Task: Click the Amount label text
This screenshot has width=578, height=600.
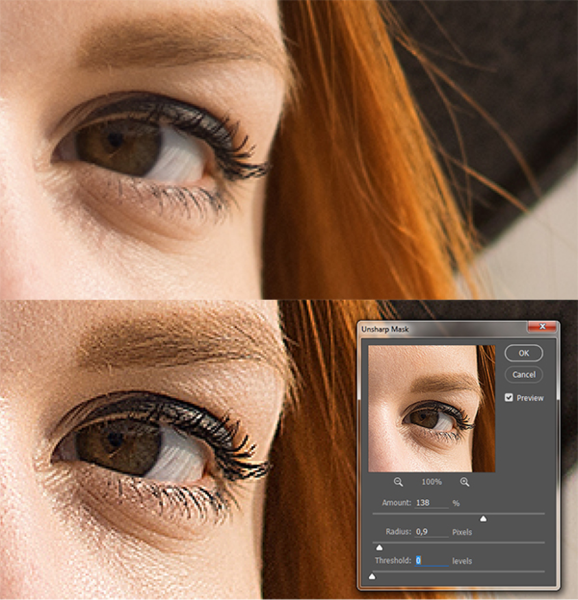Action: 396,503
